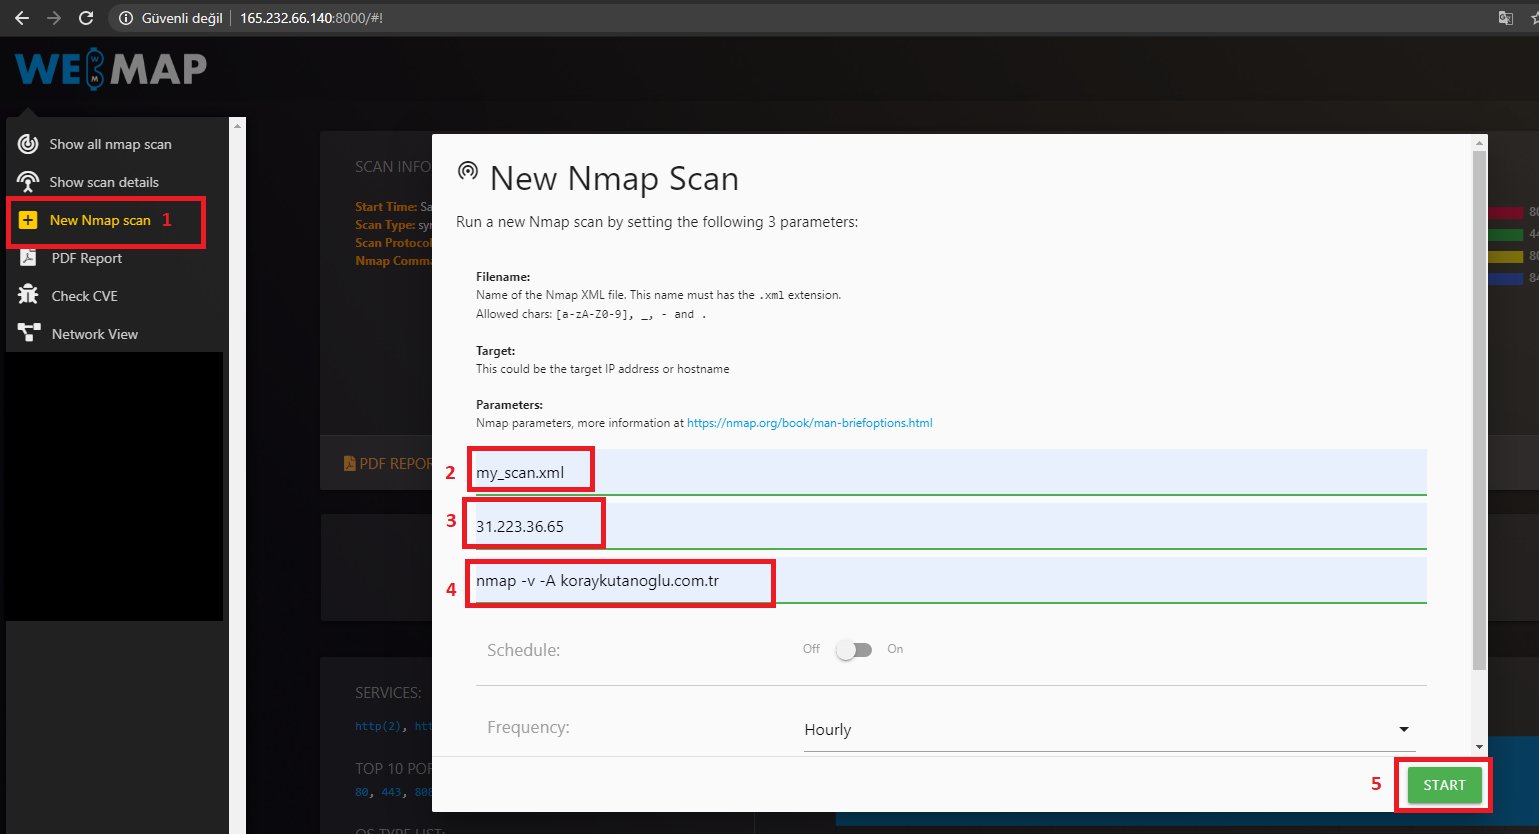This screenshot has height=834, width=1539.
Task: Open the nmap.org brief options link
Action: click(809, 422)
